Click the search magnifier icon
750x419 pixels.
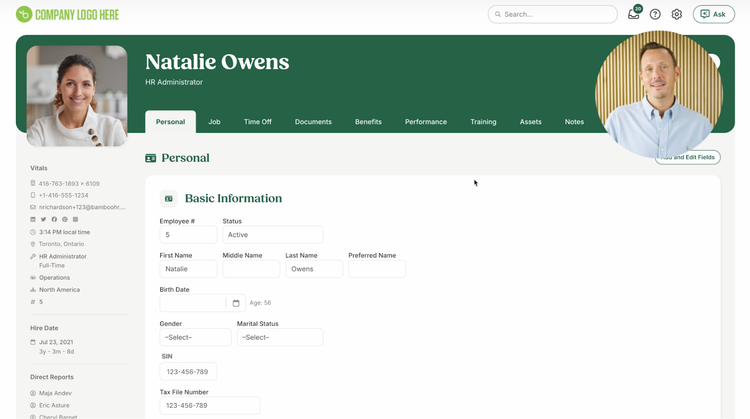[x=498, y=14]
